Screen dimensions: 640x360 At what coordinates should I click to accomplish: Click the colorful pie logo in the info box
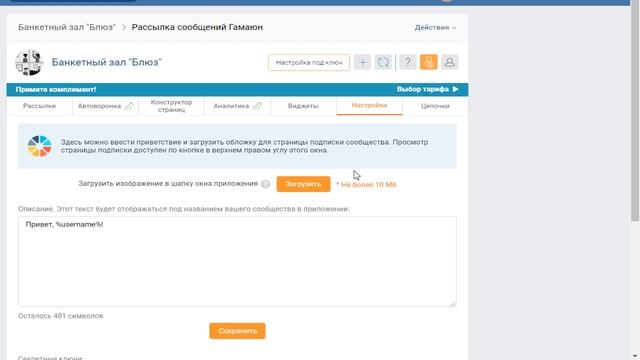pos(40,146)
